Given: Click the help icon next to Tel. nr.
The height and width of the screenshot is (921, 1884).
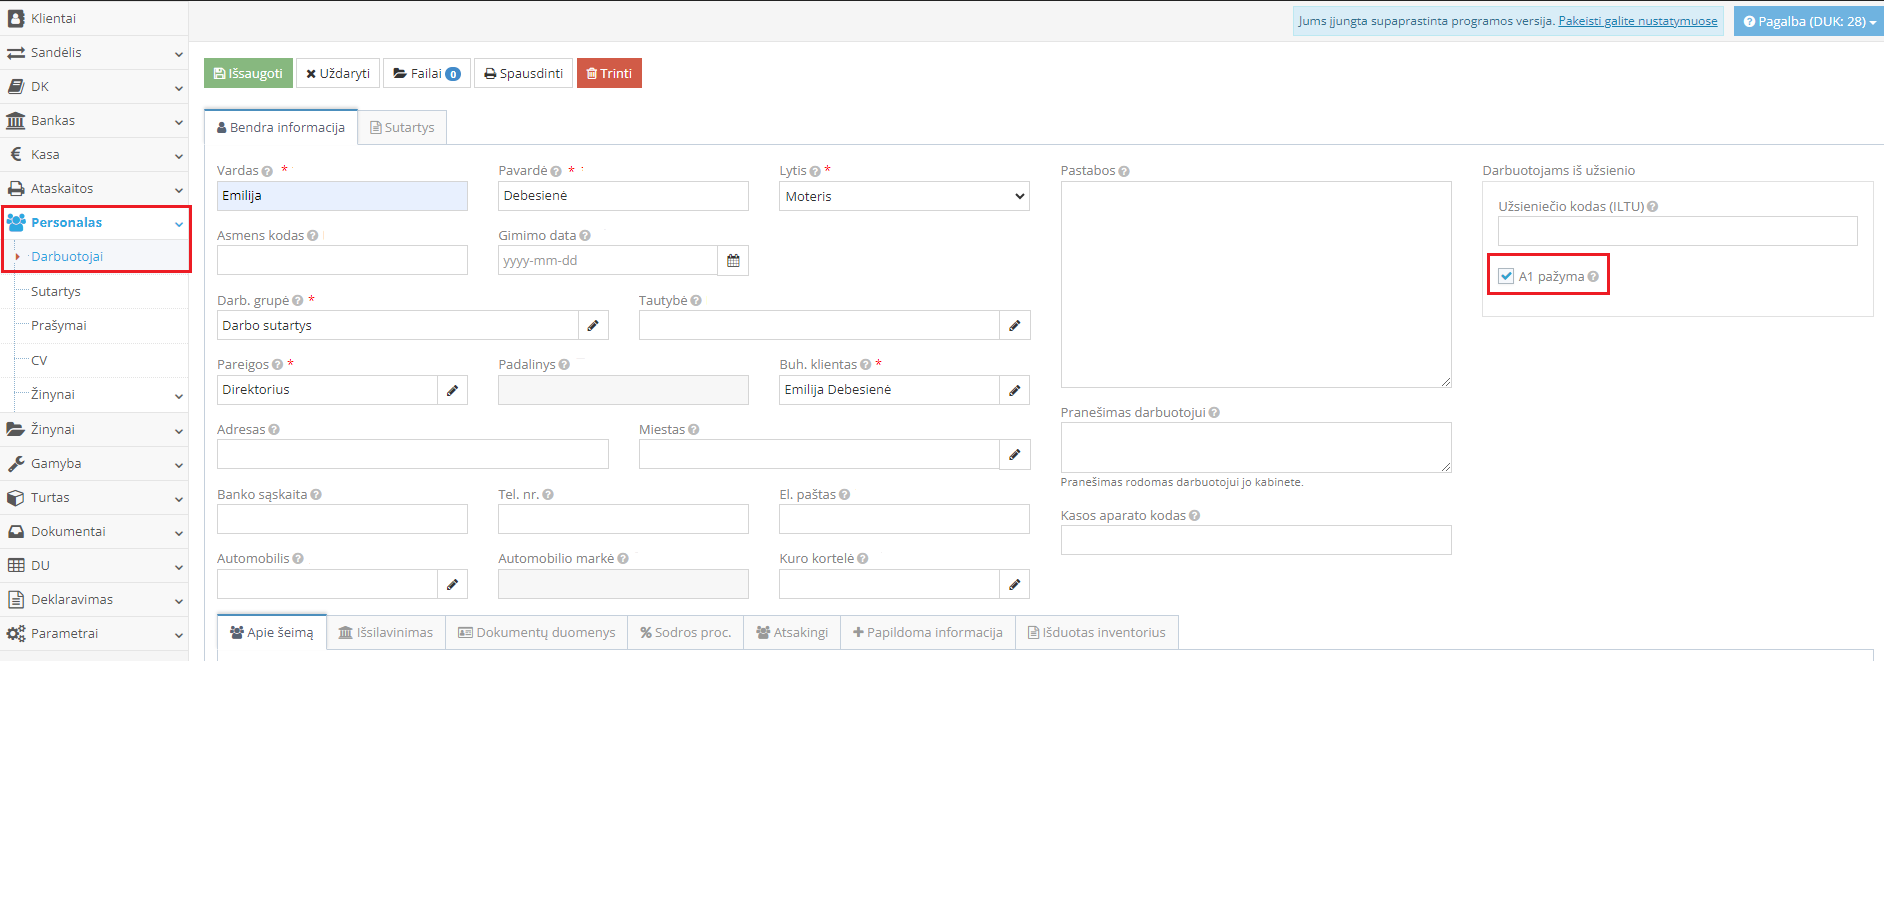Looking at the screenshot, I should click(x=548, y=495).
